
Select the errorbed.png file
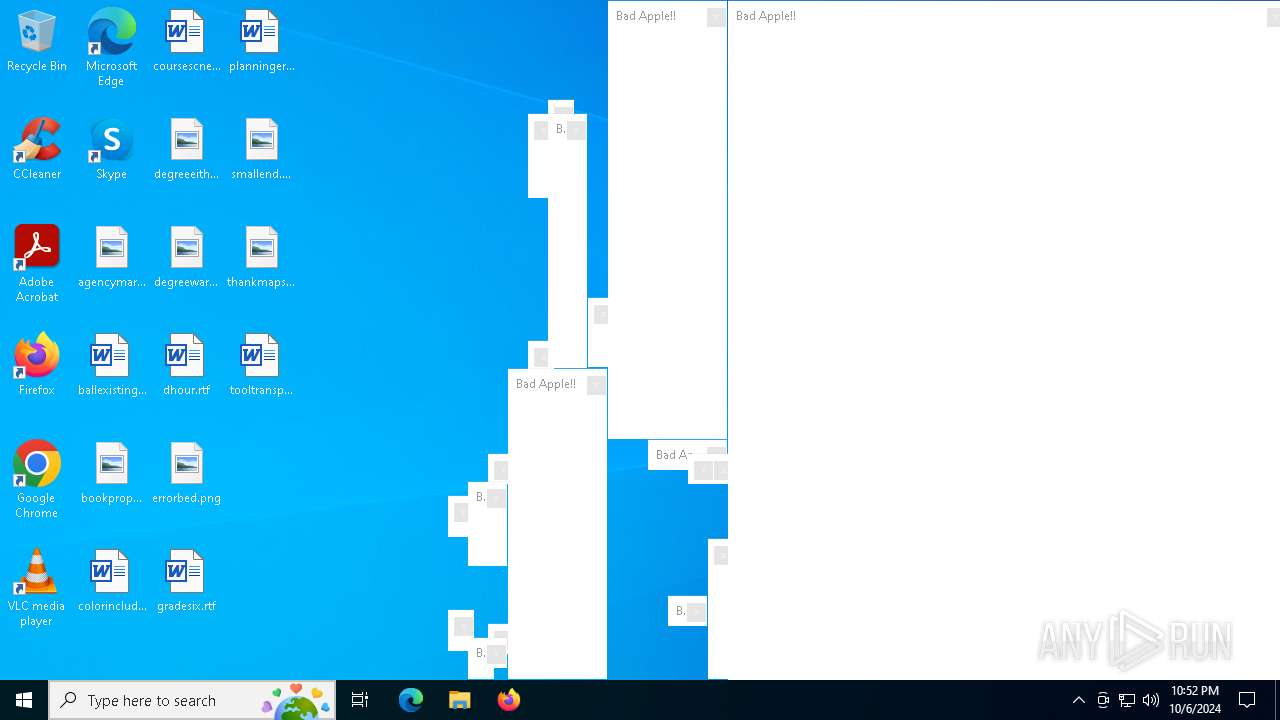[x=186, y=473]
